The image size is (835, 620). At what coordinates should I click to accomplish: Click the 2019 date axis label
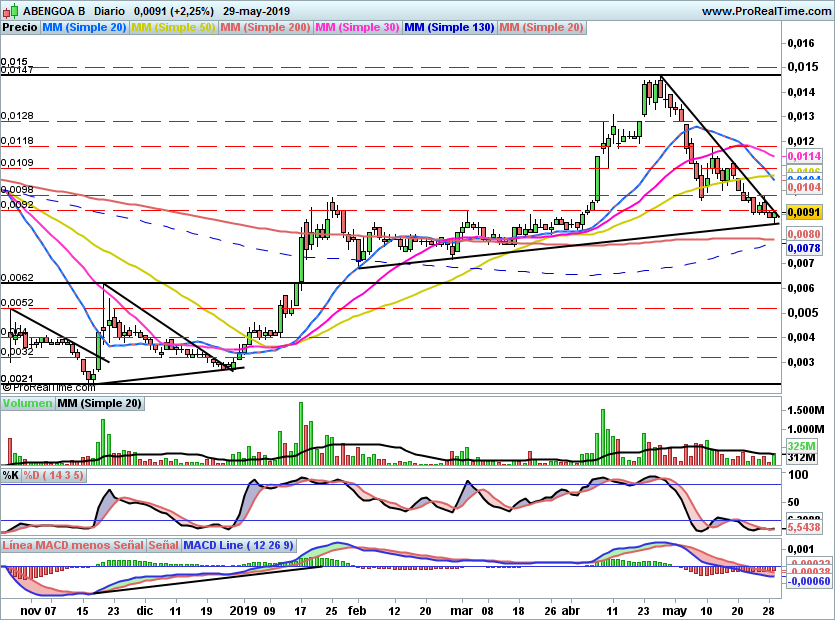243,611
